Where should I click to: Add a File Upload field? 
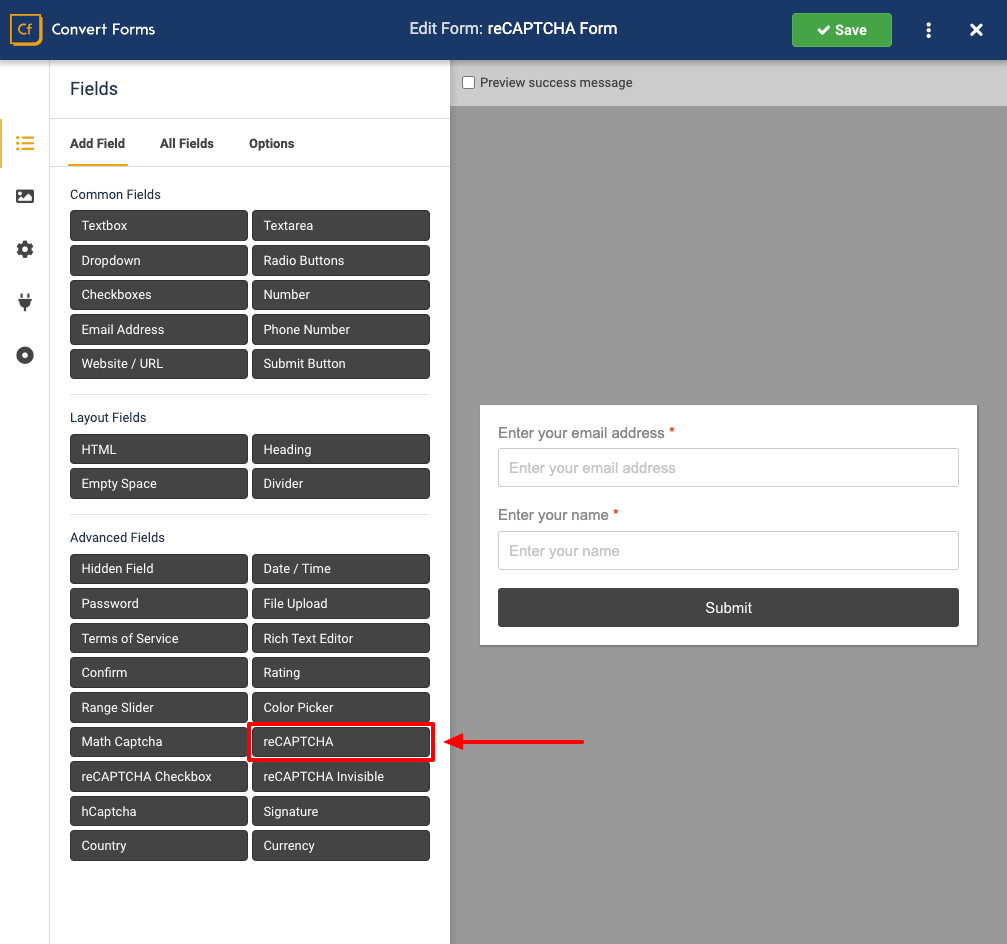[341, 604]
